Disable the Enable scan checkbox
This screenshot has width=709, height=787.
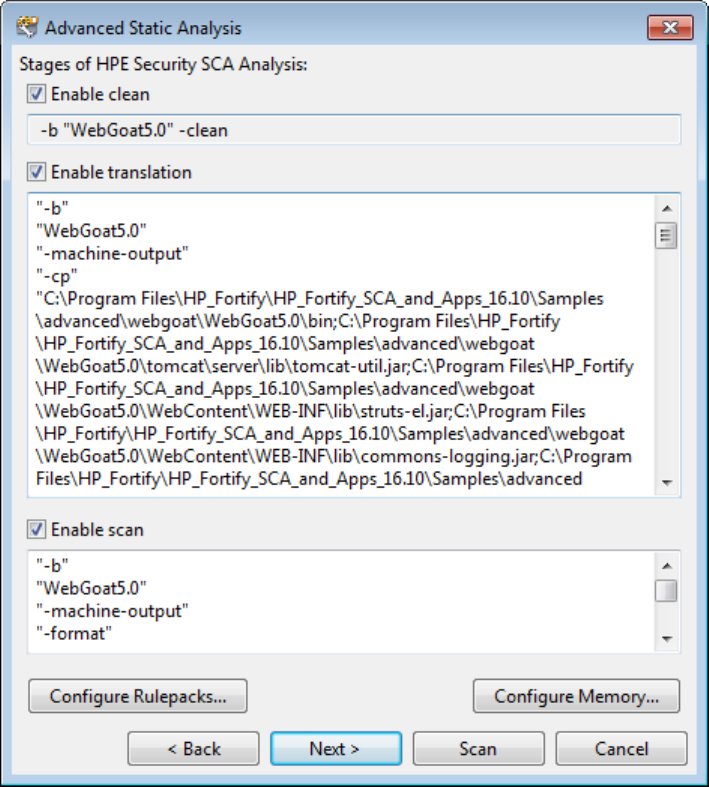(x=37, y=530)
